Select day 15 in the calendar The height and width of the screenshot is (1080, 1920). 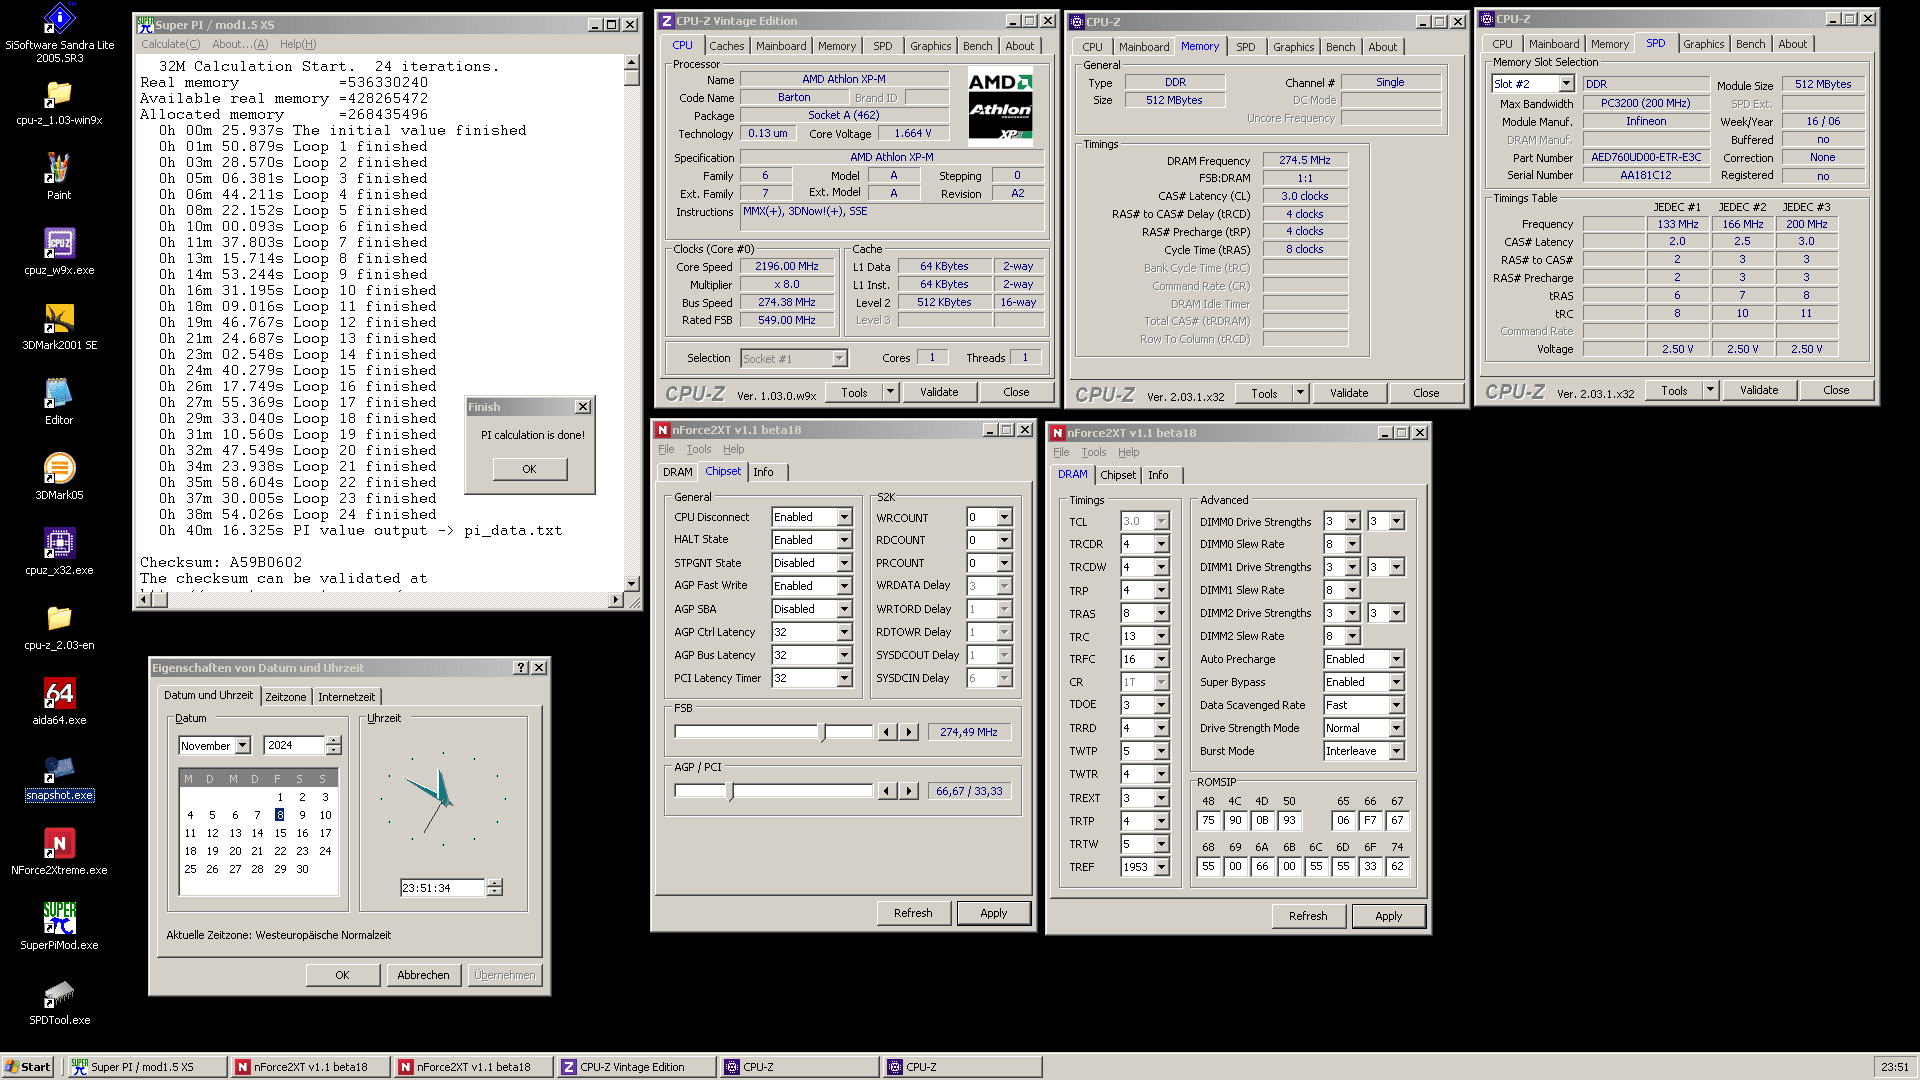(280, 833)
